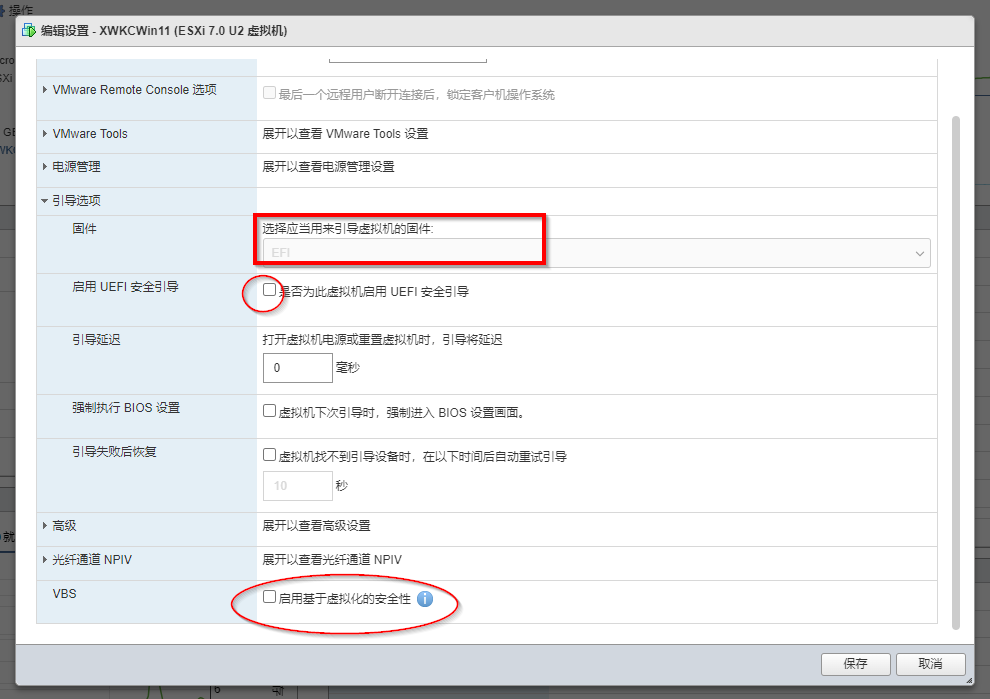Click the 毫秒 unit label
The width and height of the screenshot is (990, 699).
(x=348, y=367)
